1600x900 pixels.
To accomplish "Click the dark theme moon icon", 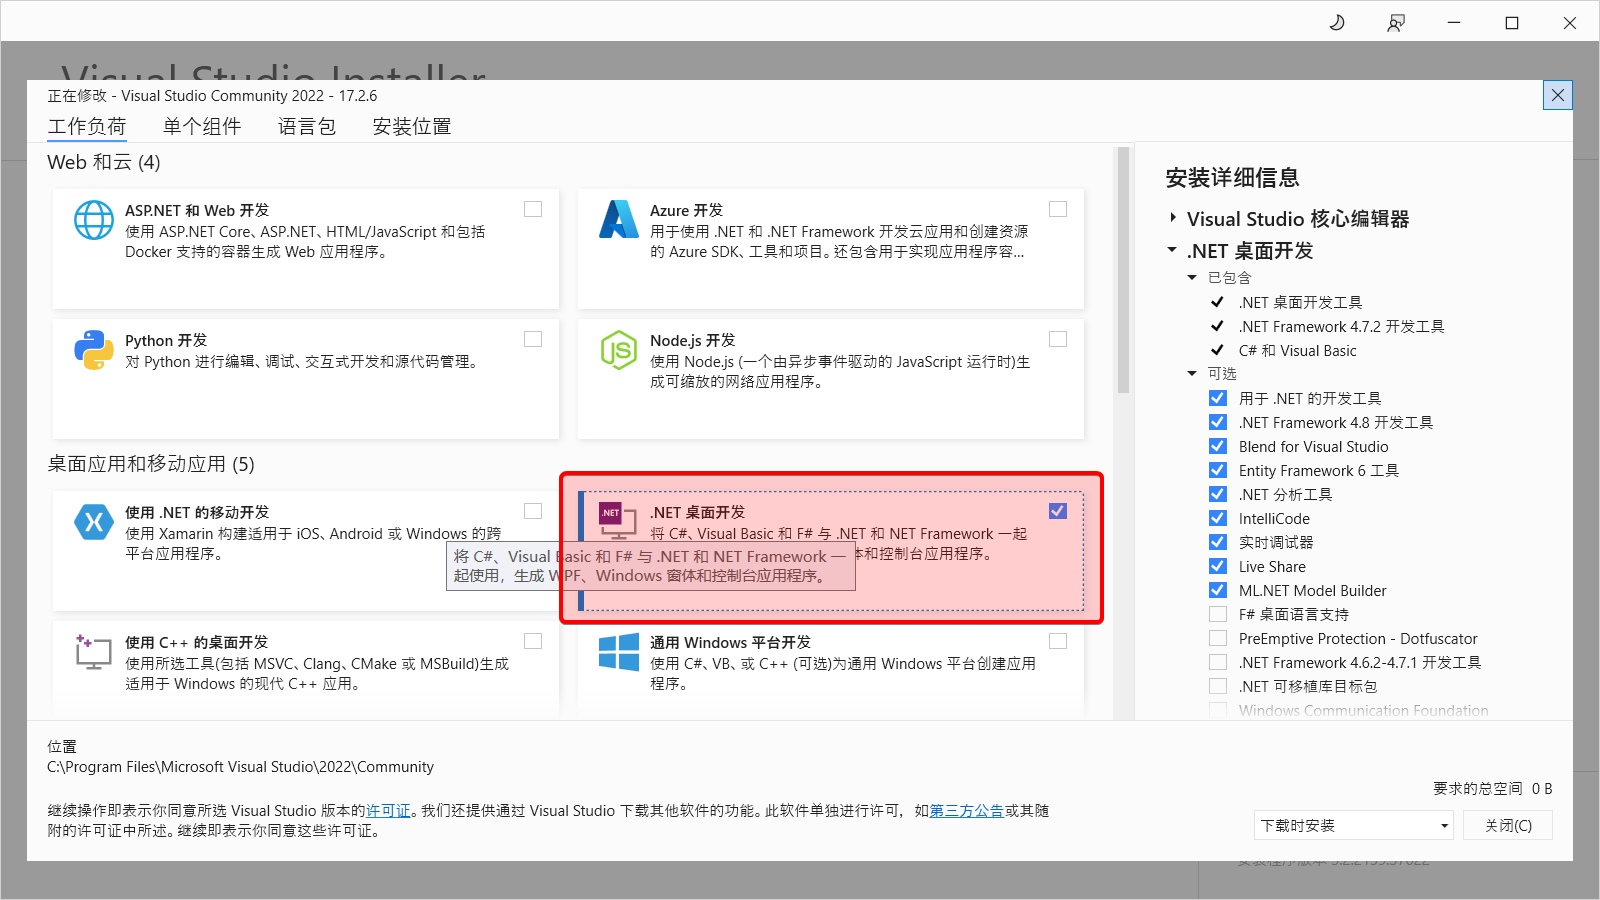I will [1337, 23].
